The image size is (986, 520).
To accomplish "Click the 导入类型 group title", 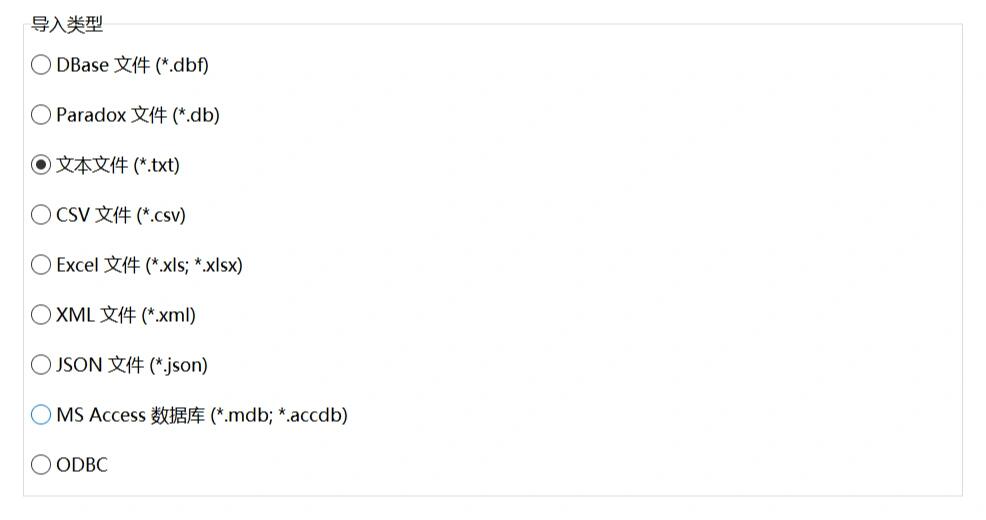I will pyautogui.click(x=67, y=25).
